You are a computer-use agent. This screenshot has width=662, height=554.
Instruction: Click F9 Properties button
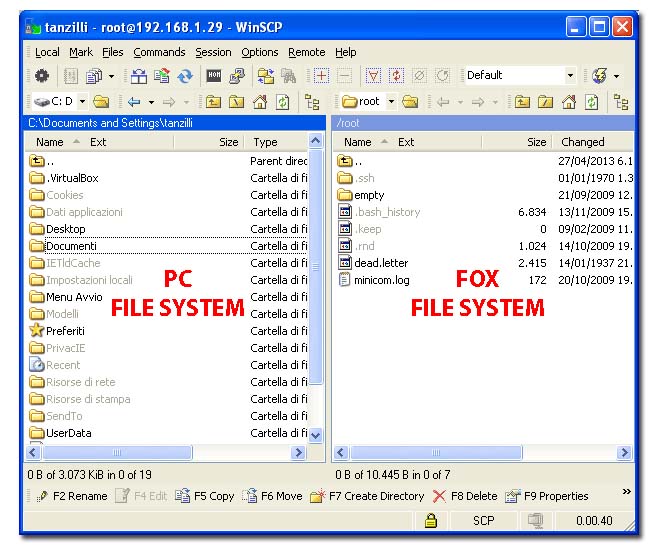tap(547, 496)
